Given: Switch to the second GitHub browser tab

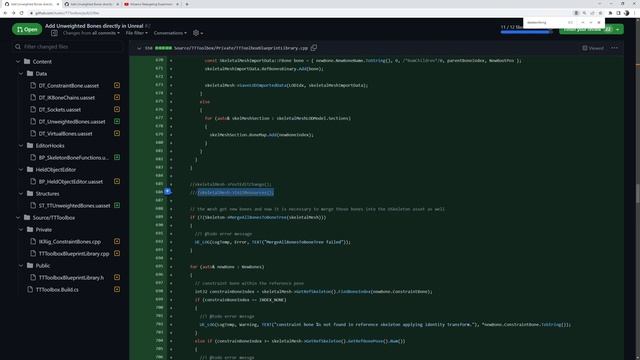Looking at the screenshot, I should (91, 4).
